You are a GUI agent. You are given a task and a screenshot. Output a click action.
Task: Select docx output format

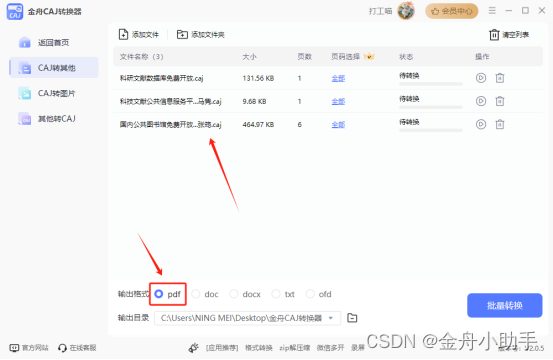(234, 294)
